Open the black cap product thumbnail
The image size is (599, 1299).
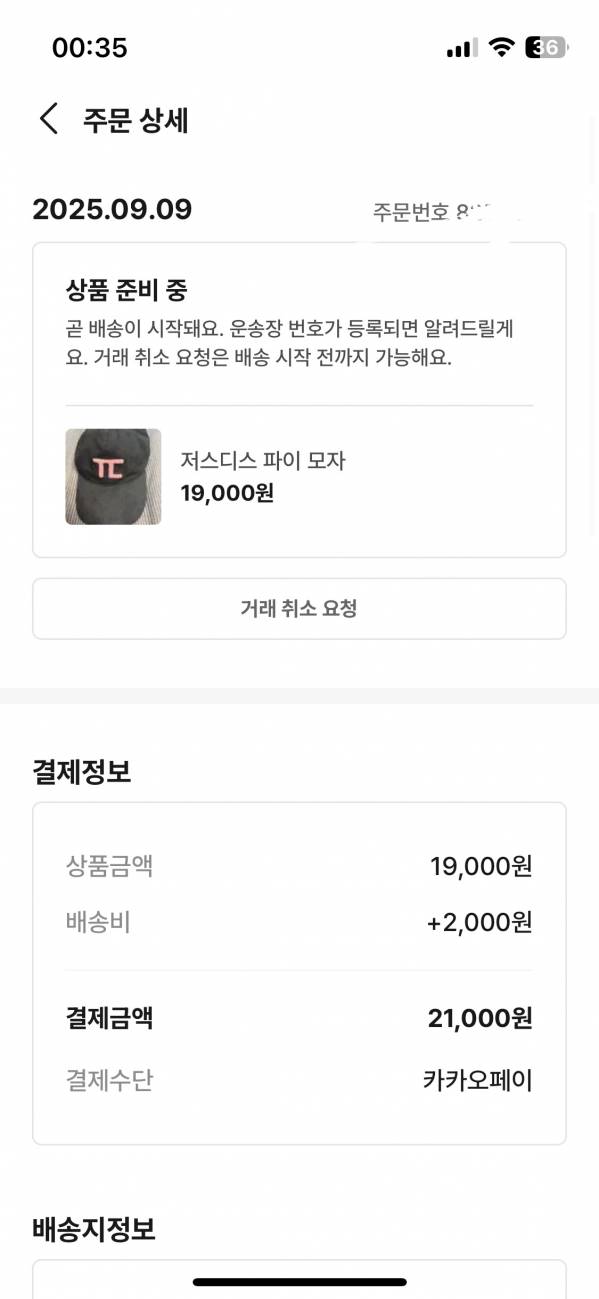[x=113, y=477]
